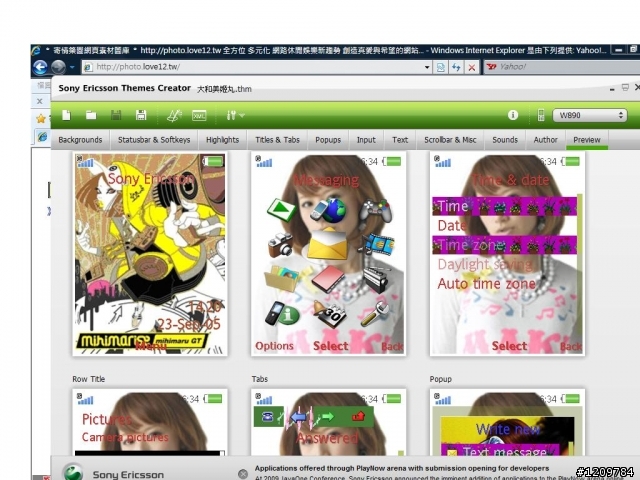This screenshot has width=640, height=480.
Task: Click the Time & date preview thumbnail
Action: [507, 253]
